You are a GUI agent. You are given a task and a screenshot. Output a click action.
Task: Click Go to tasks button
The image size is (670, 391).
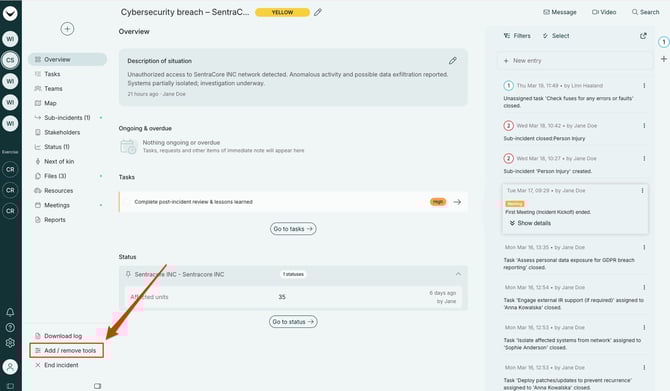(x=293, y=229)
